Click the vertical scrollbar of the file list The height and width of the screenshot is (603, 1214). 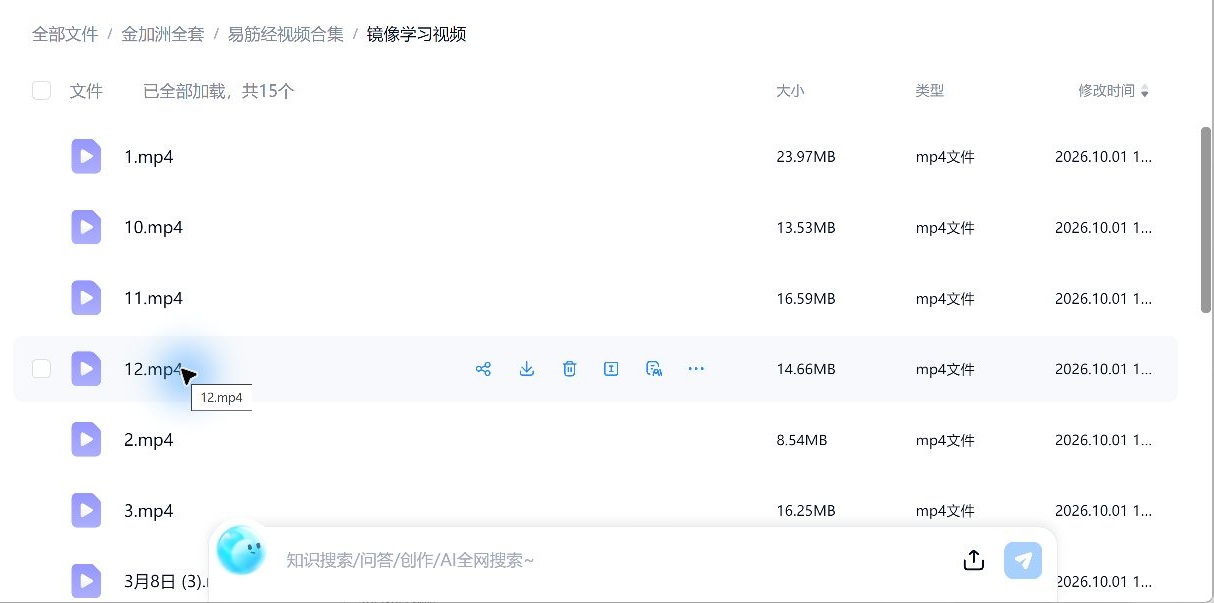tap(1205, 220)
